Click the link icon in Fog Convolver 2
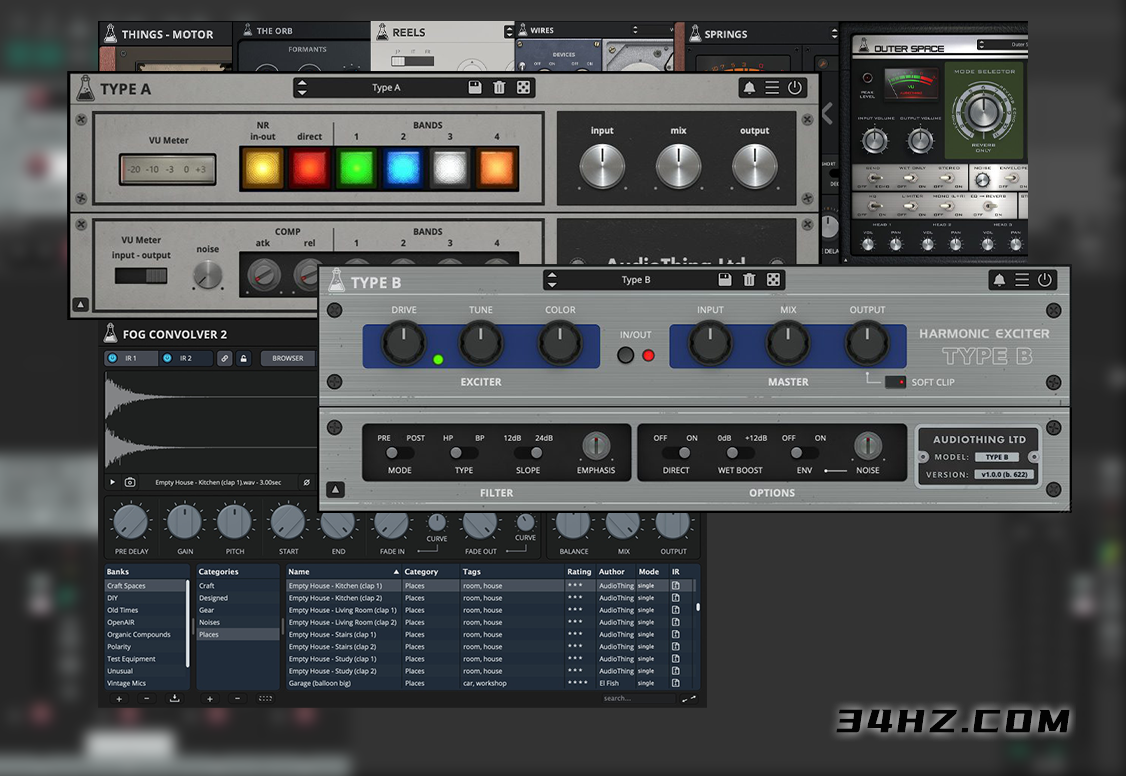Image resolution: width=1126 pixels, height=776 pixels. point(225,358)
